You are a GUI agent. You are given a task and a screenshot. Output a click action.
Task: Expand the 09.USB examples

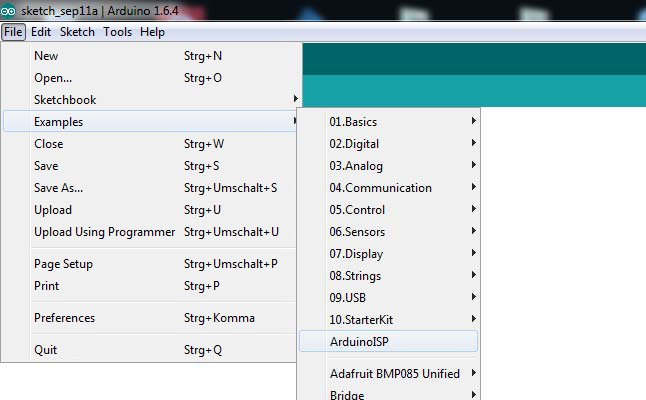click(389, 298)
